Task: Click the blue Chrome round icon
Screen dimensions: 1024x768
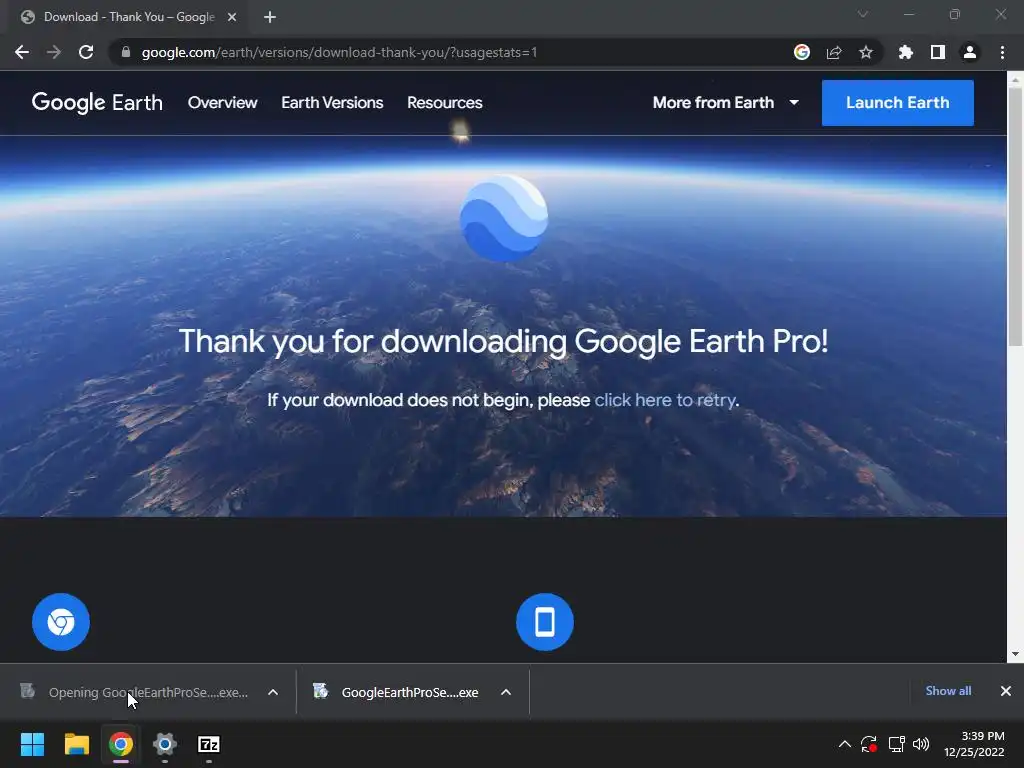Action: (x=61, y=622)
